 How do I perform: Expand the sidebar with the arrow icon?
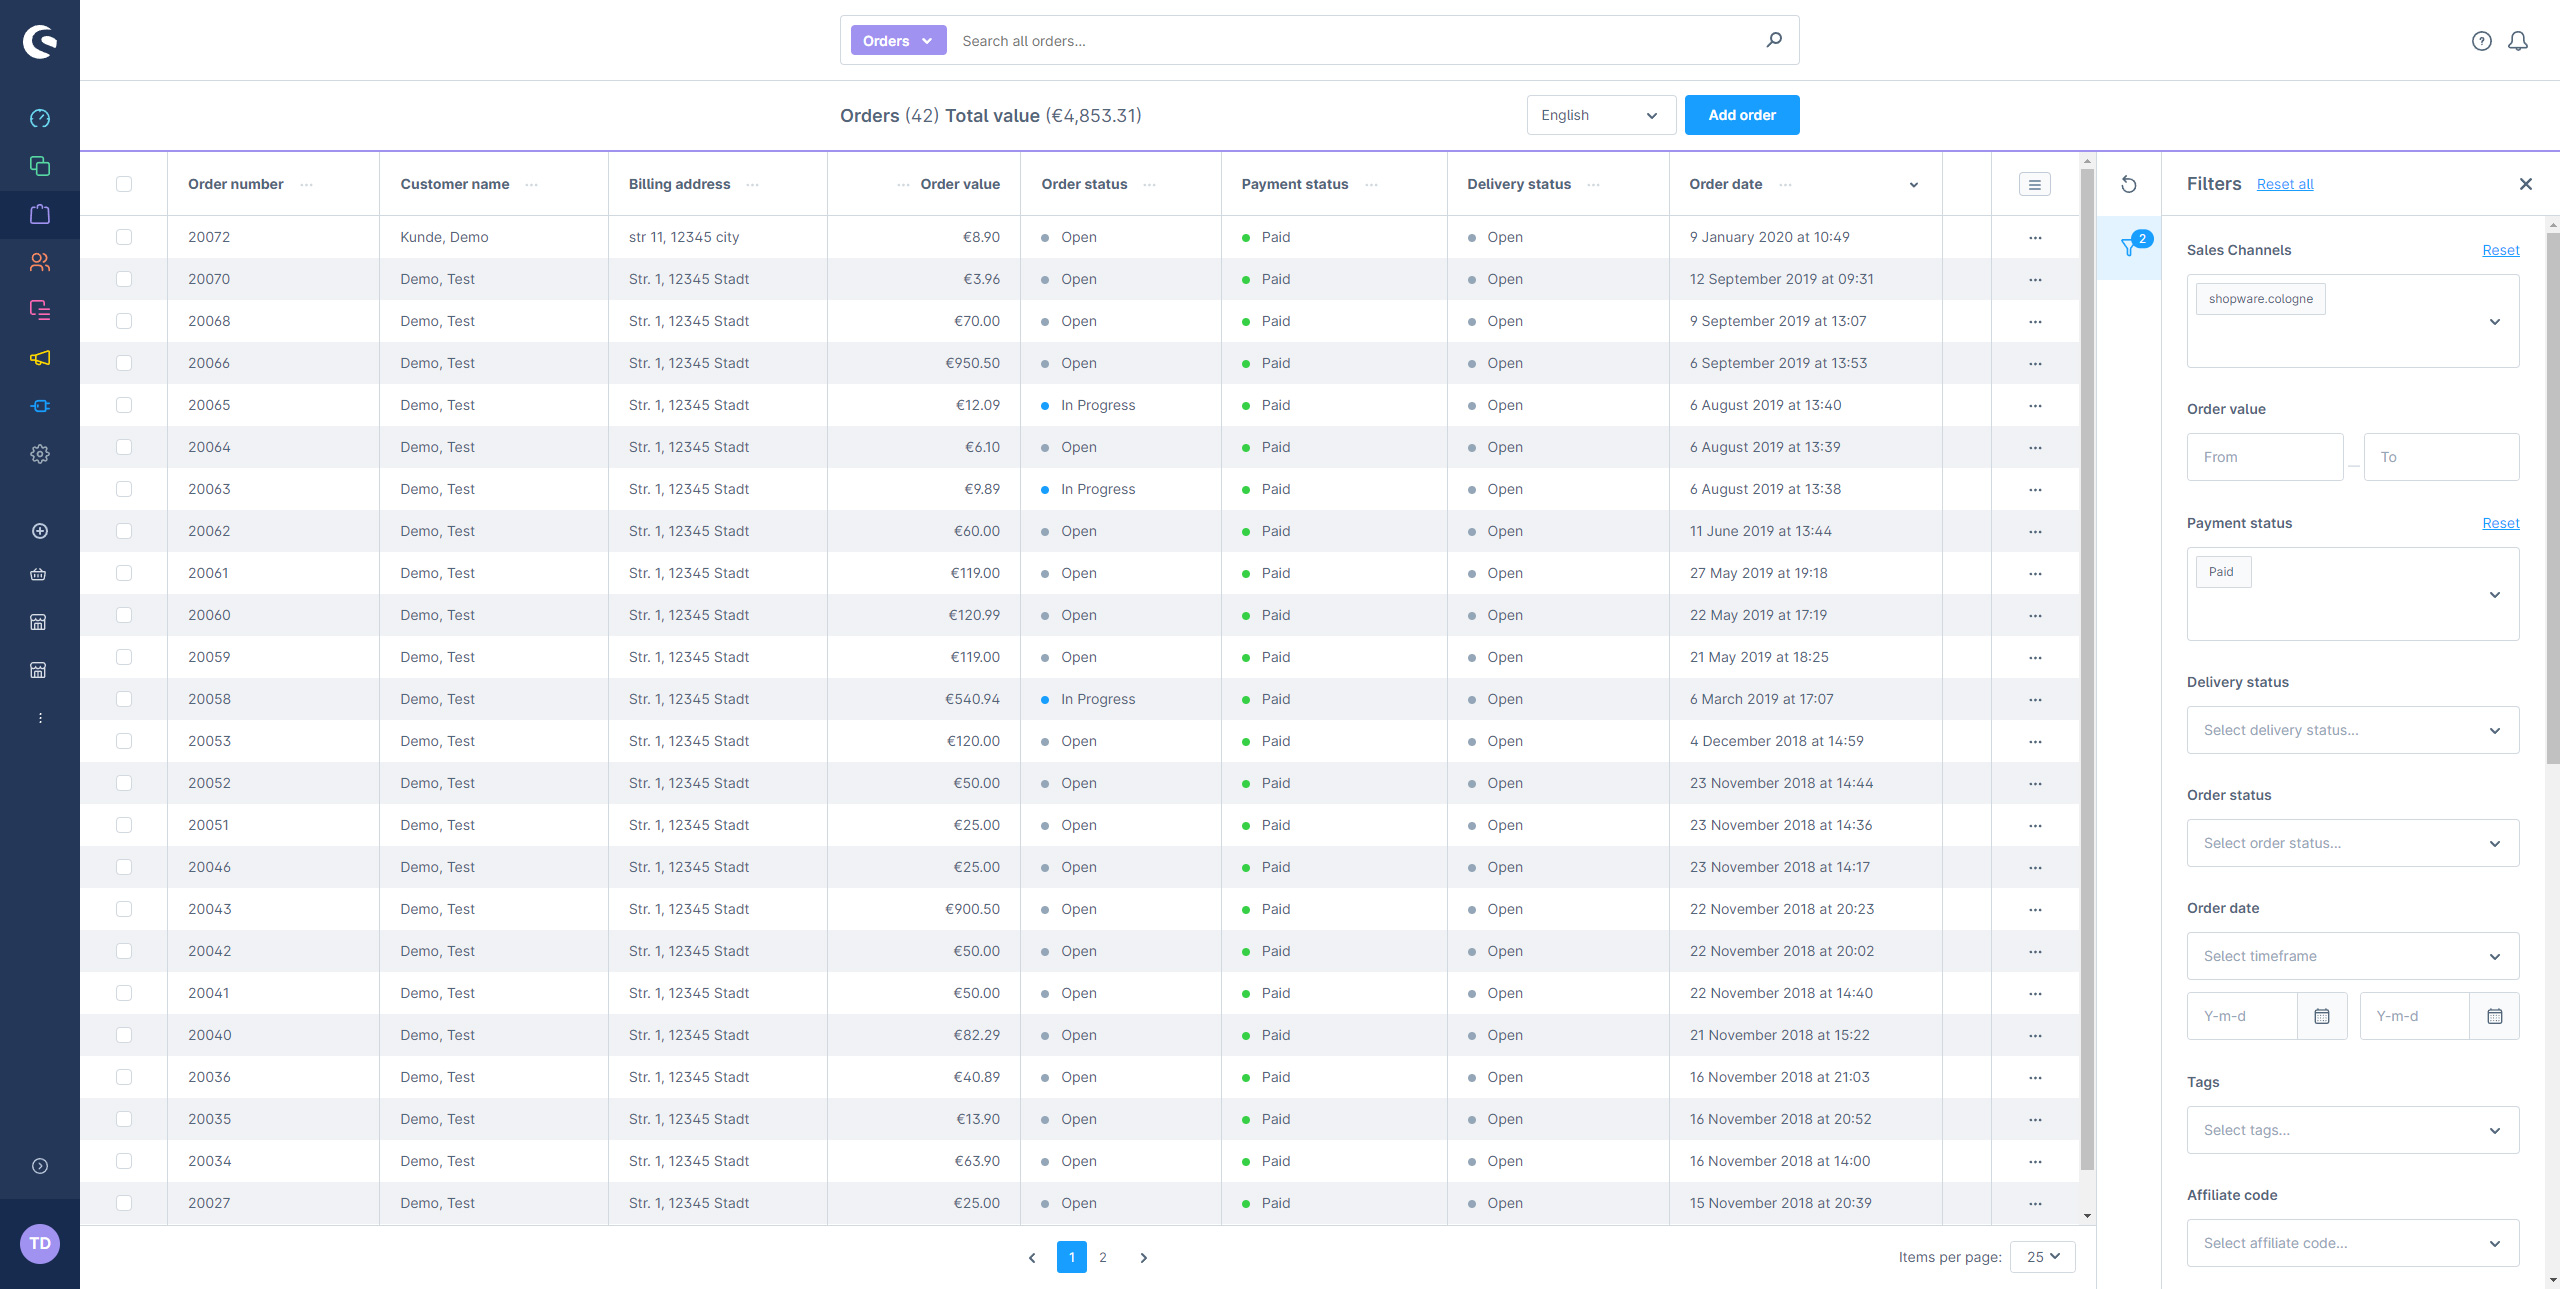pos(40,1166)
